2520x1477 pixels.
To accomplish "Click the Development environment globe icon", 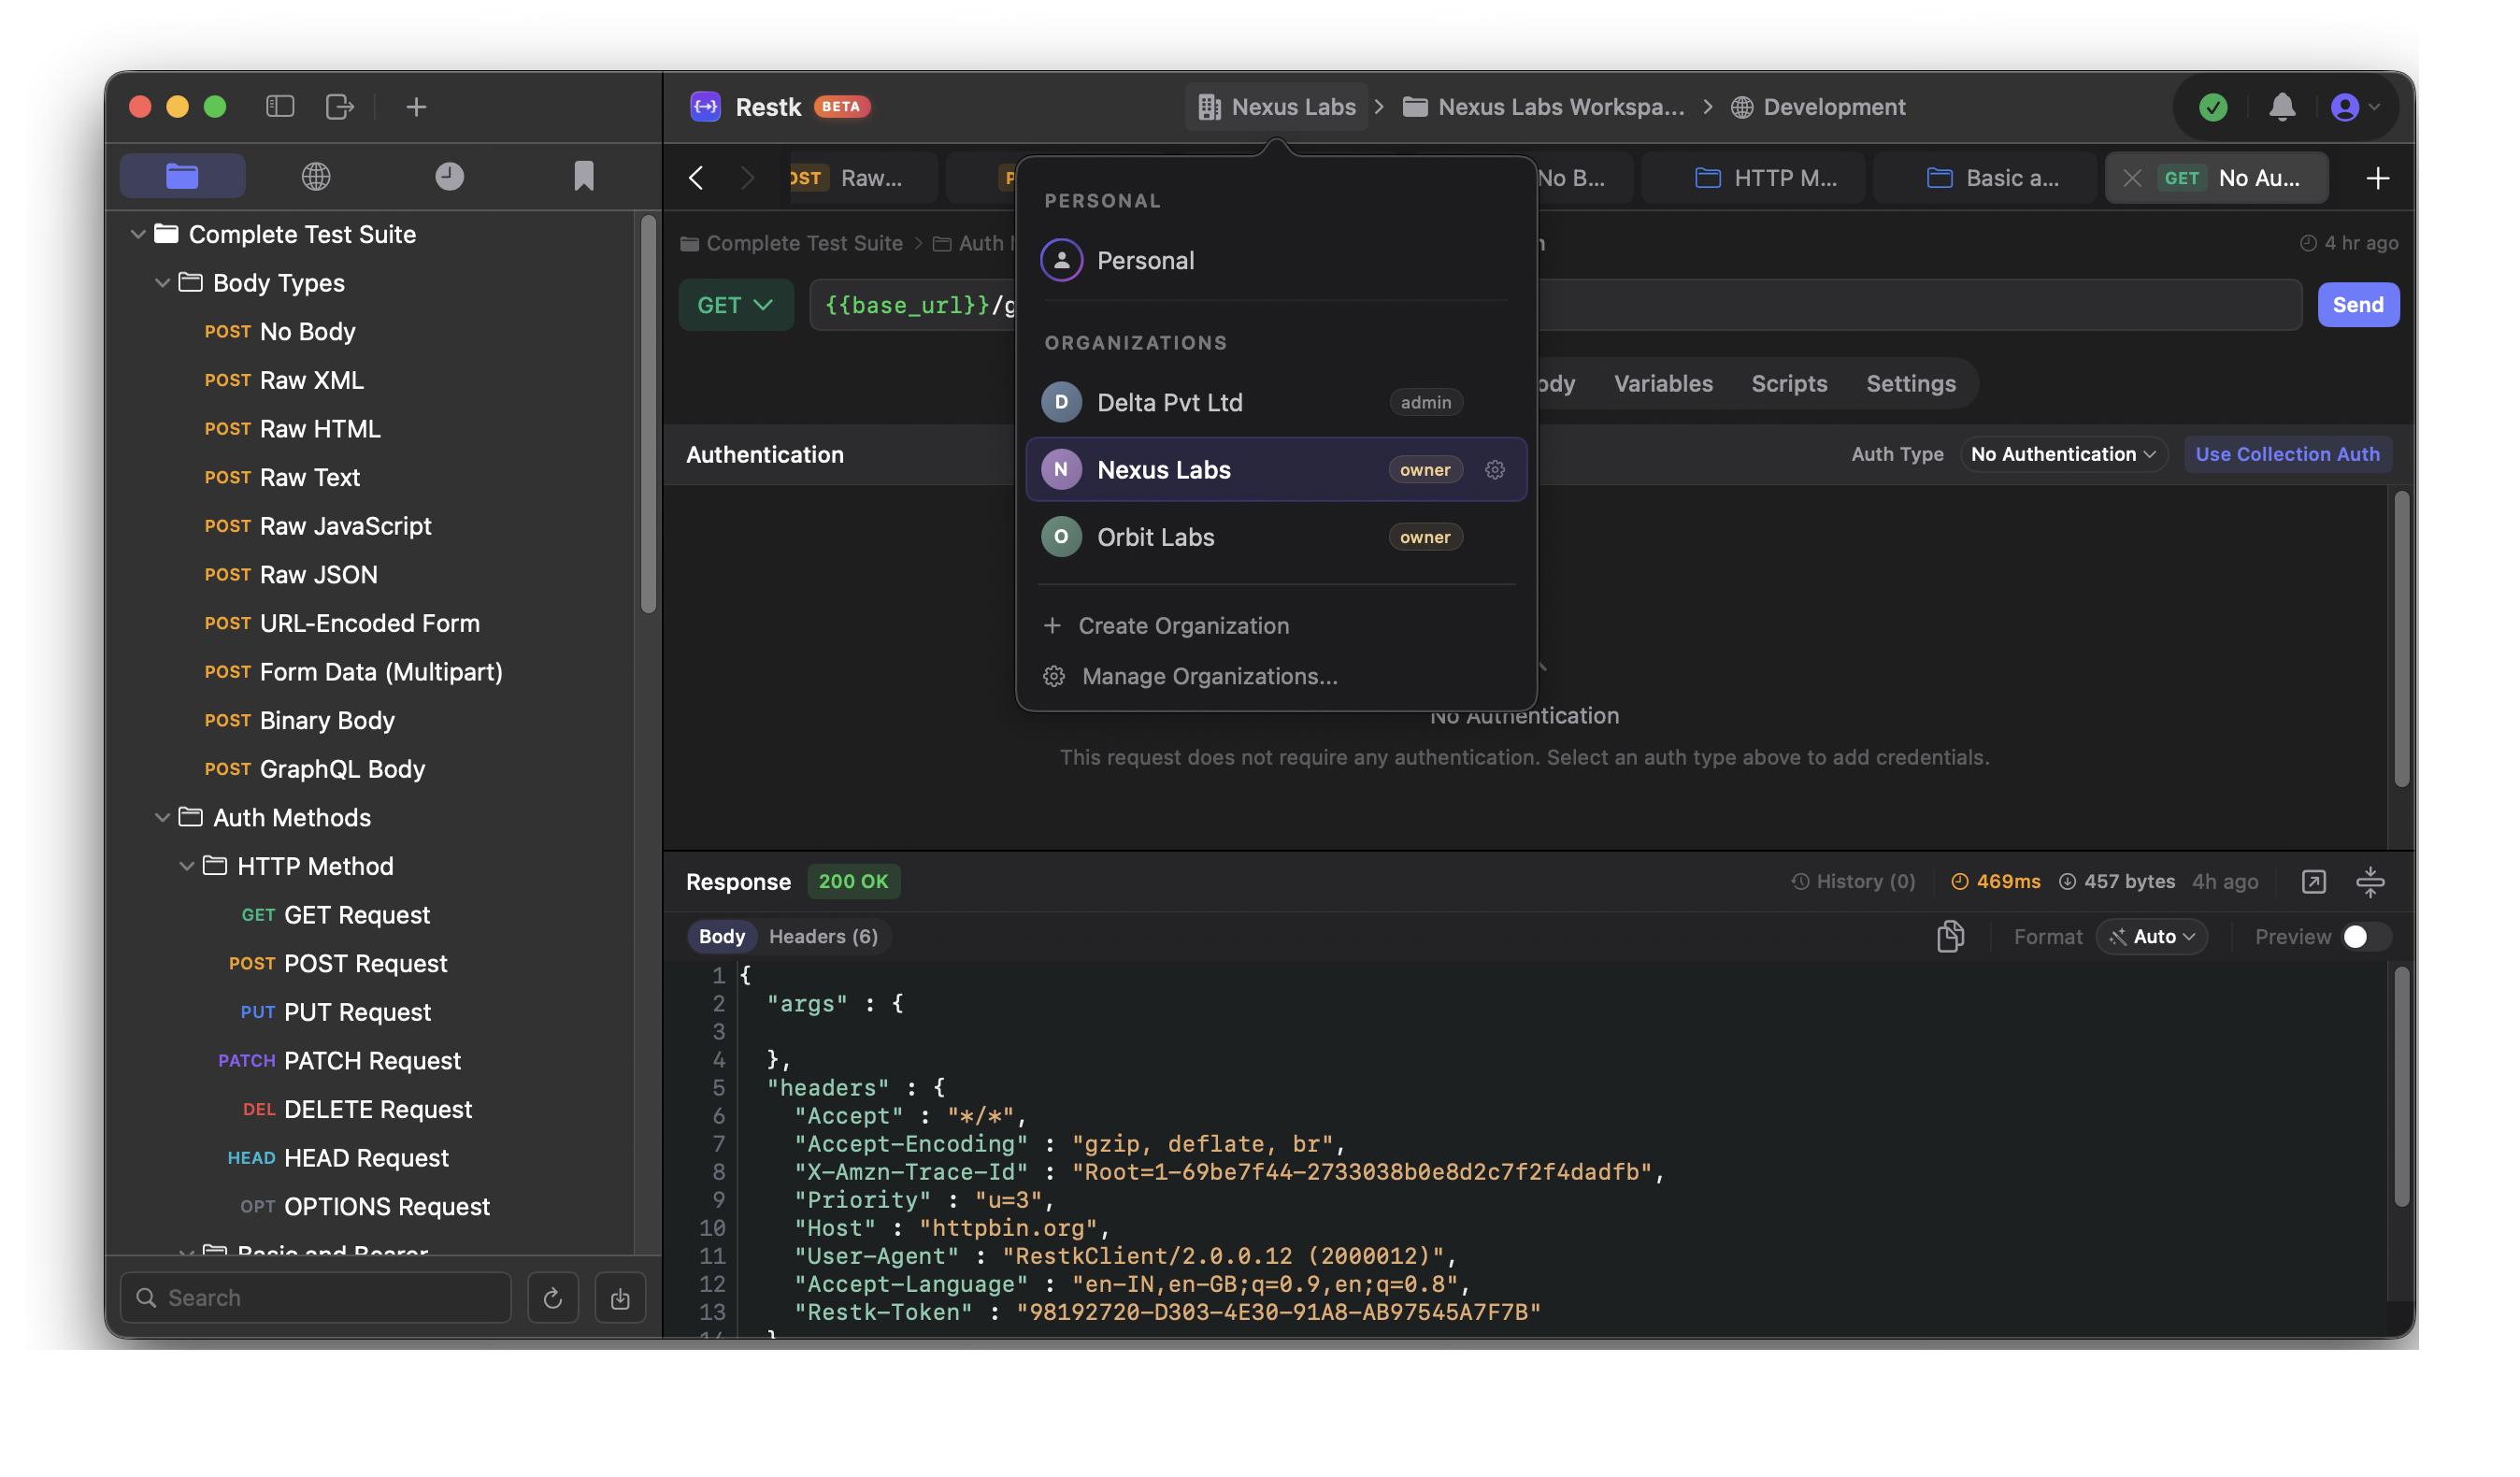I will 1741,107.
